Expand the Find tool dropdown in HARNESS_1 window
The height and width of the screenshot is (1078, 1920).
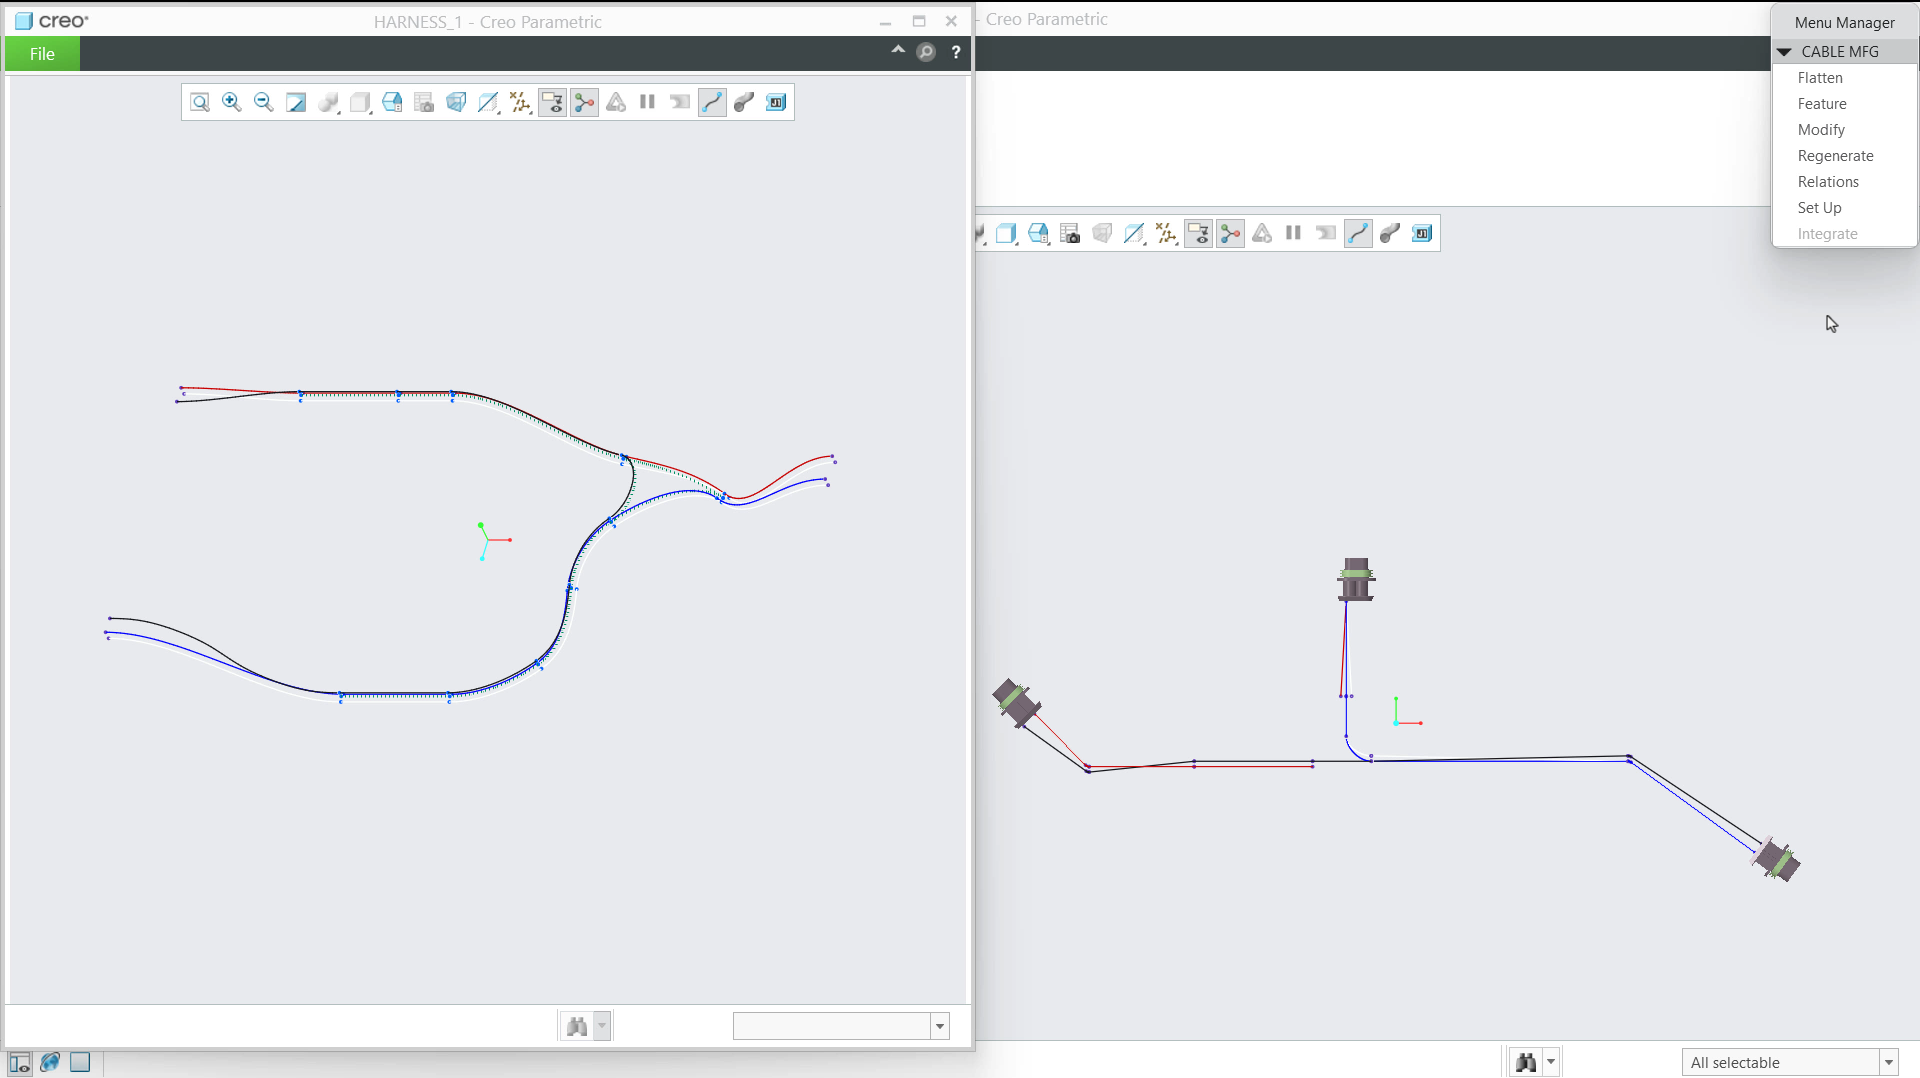coord(602,1026)
